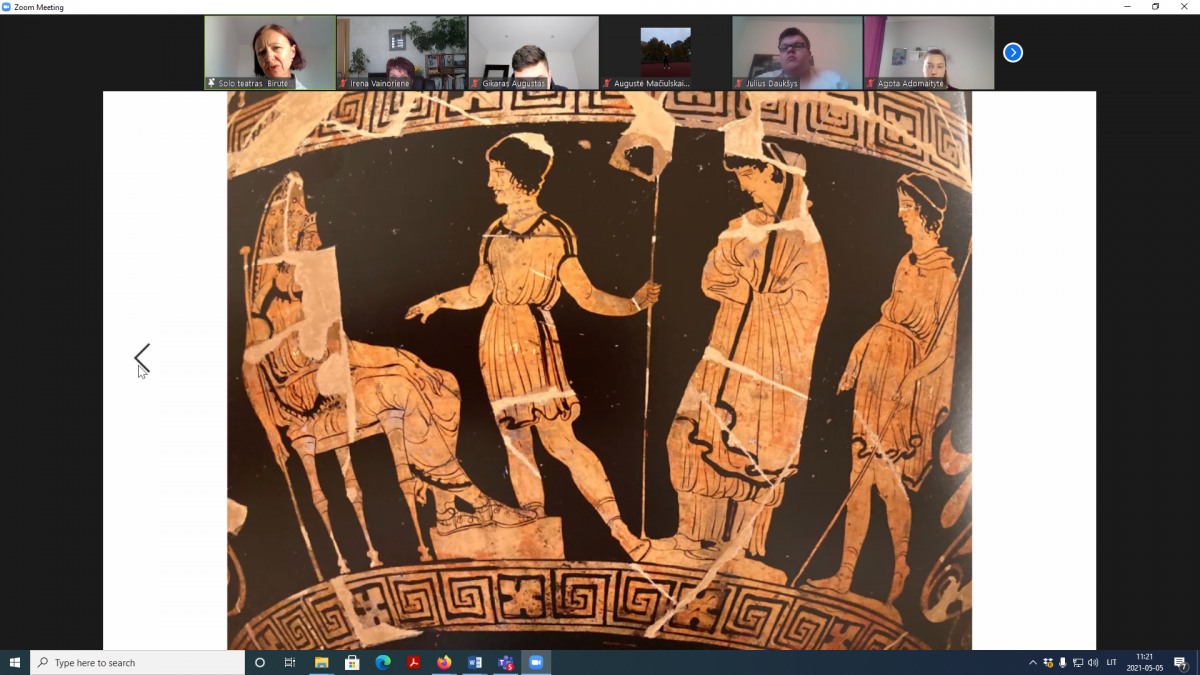Show next participants with blue arrow
The height and width of the screenshot is (675, 1200).
1013,52
